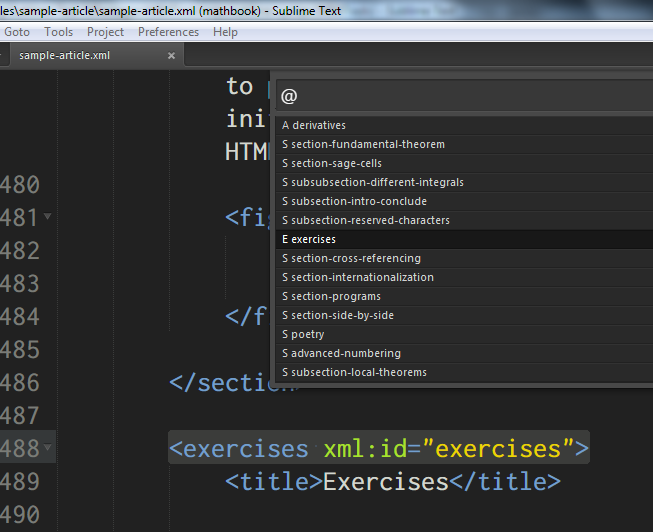Click the Exercises title text on line 489

pos(386,482)
